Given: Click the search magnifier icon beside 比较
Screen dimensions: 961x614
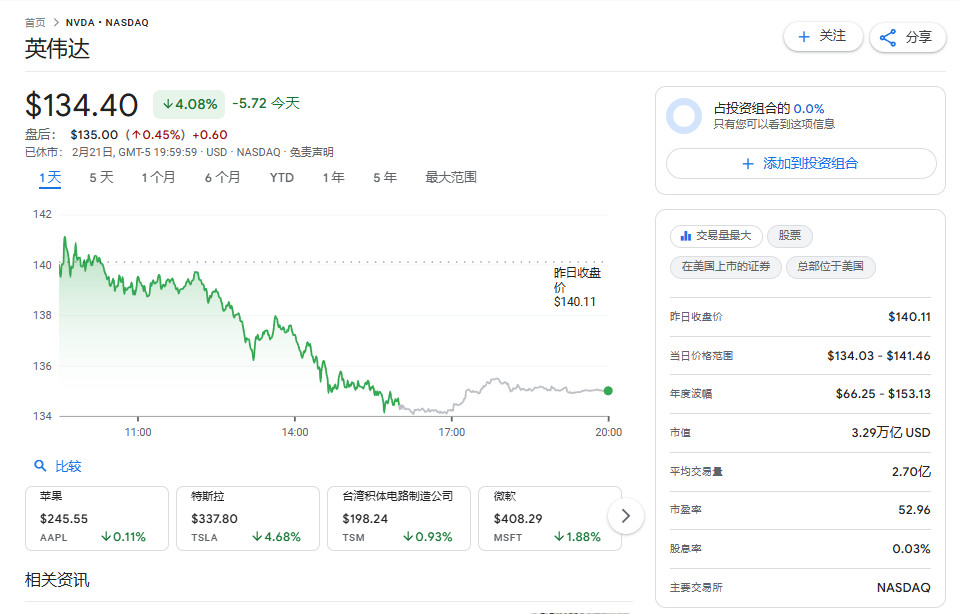Looking at the screenshot, I should click(40, 466).
